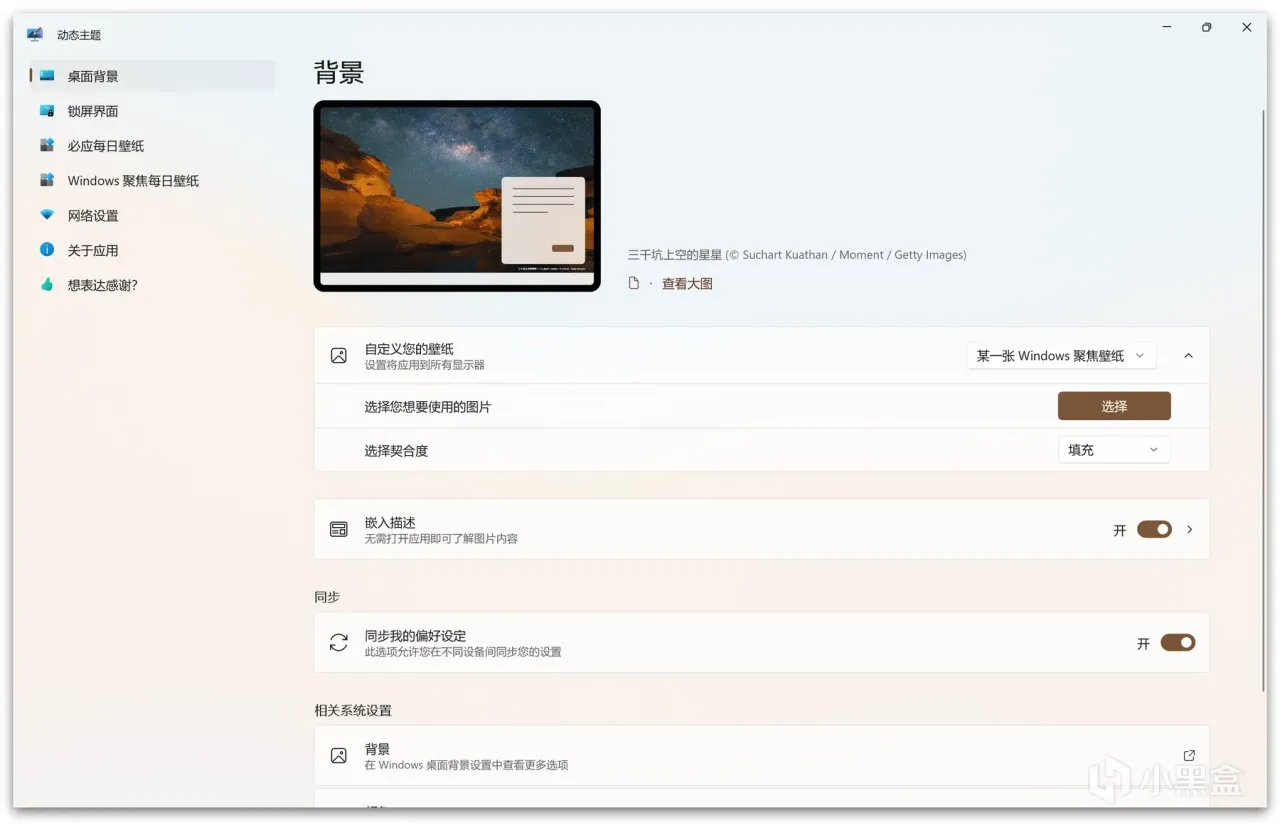Click the 关于应用 info icon
Viewport: 1280px width, 825px height.
tap(47, 250)
